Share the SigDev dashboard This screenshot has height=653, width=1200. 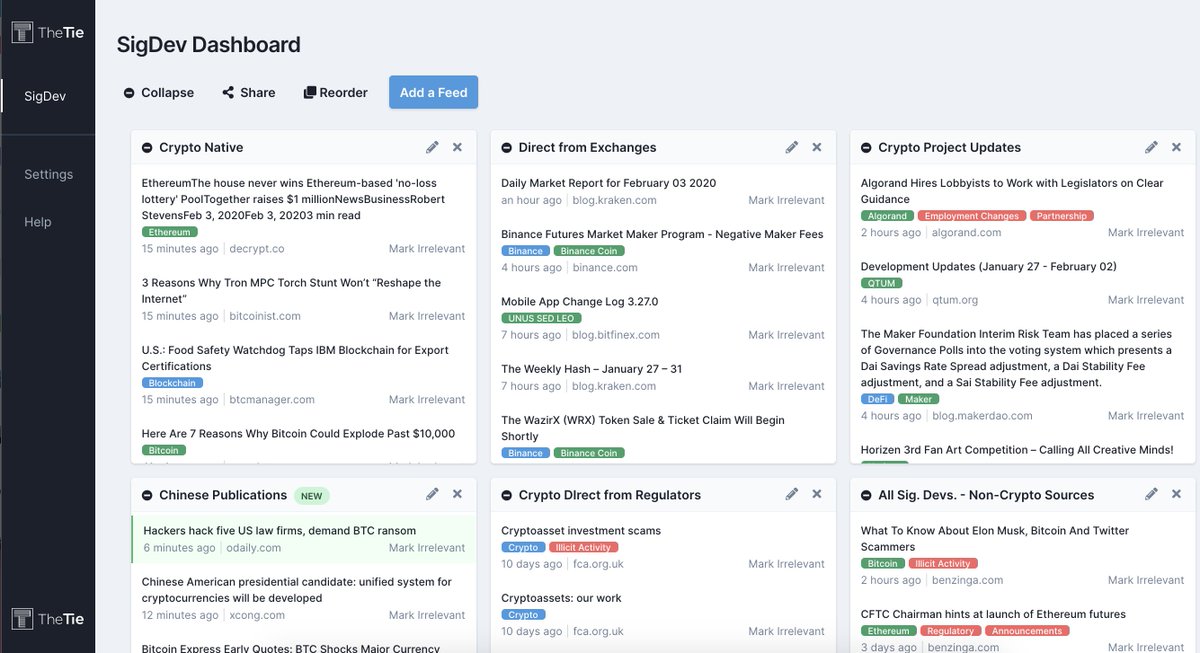pyautogui.click(x=248, y=92)
